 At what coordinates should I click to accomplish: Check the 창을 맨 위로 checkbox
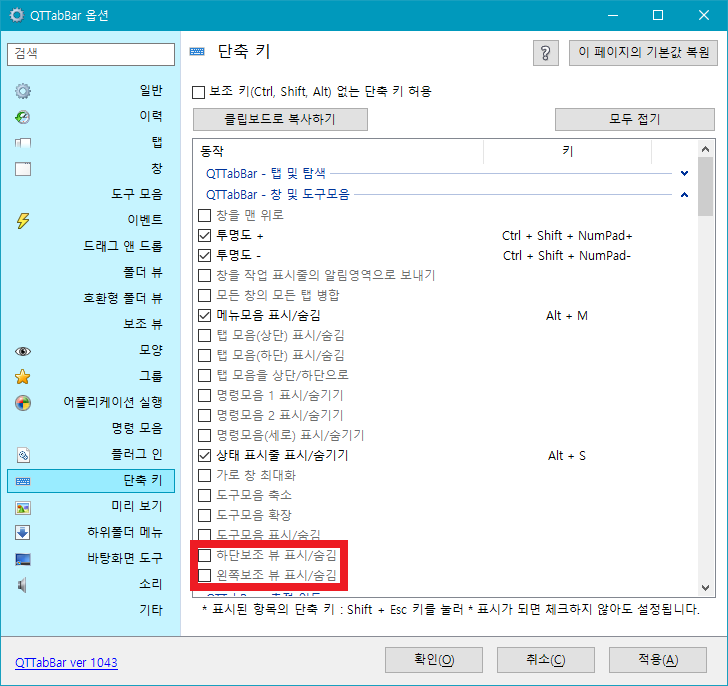click(x=204, y=215)
